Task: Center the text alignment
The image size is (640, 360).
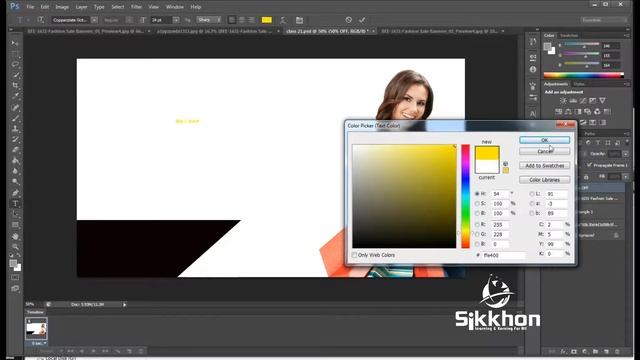Action: tap(242, 20)
